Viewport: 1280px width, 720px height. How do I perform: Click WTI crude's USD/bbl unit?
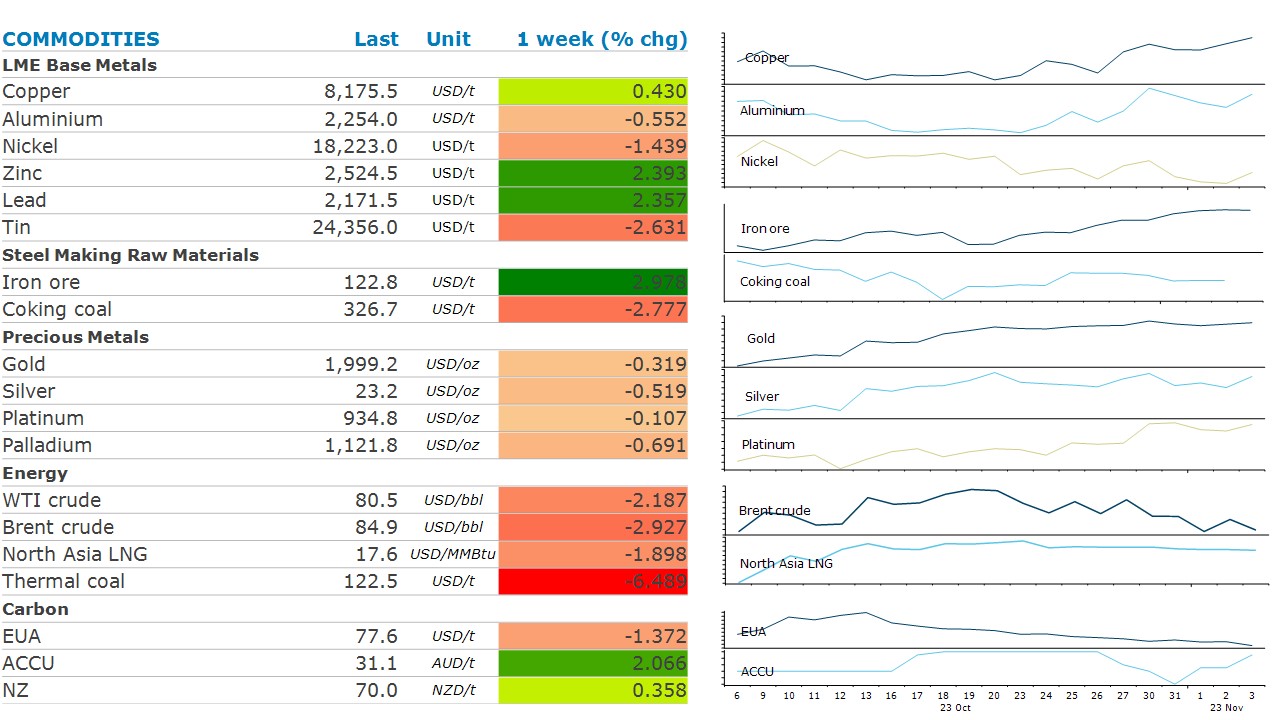click(x=454, y=500)
